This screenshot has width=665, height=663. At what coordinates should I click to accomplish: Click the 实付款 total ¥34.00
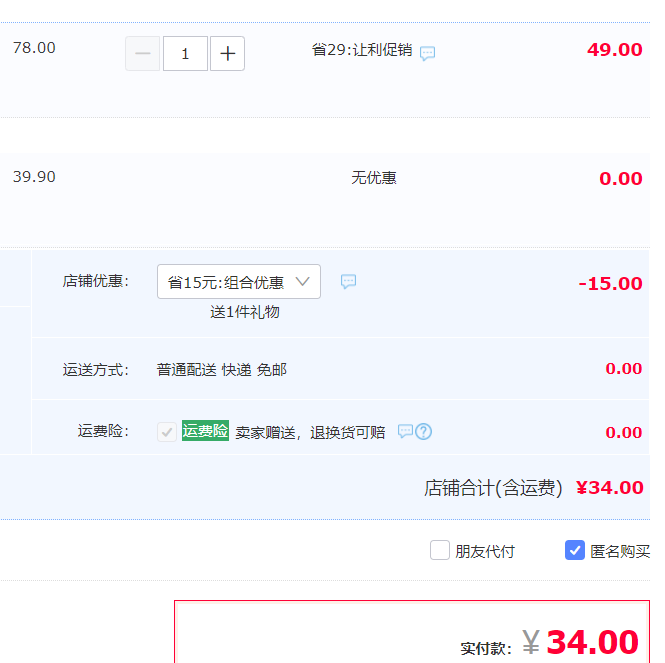point(592,642)
